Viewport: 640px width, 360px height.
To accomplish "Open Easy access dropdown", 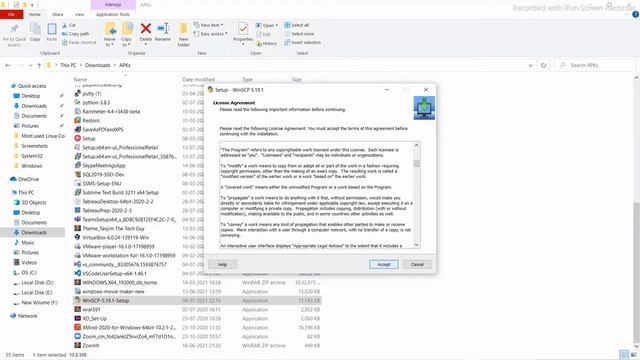I will [211, 34].
